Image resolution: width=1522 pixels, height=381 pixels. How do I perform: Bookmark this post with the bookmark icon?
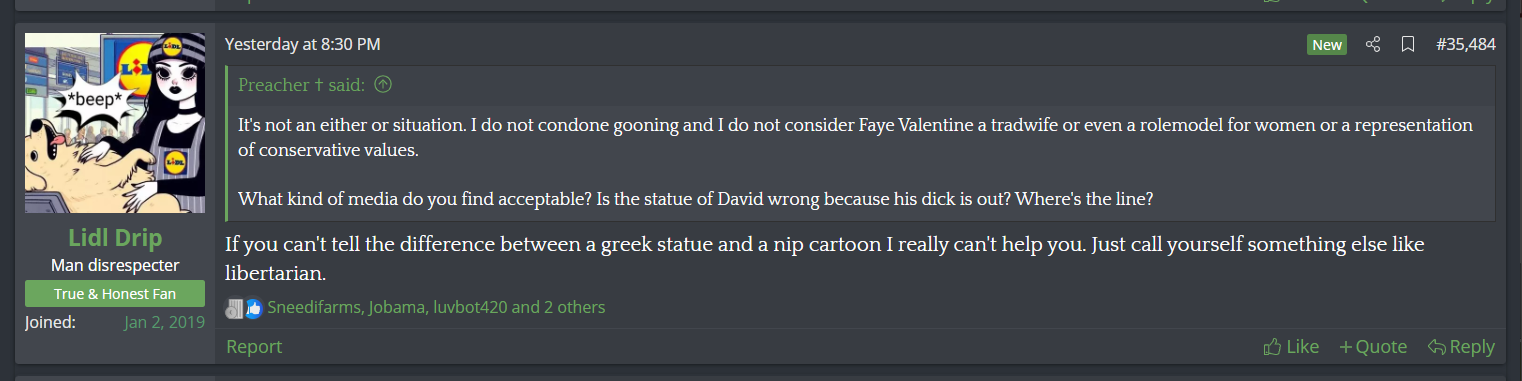1407,45
